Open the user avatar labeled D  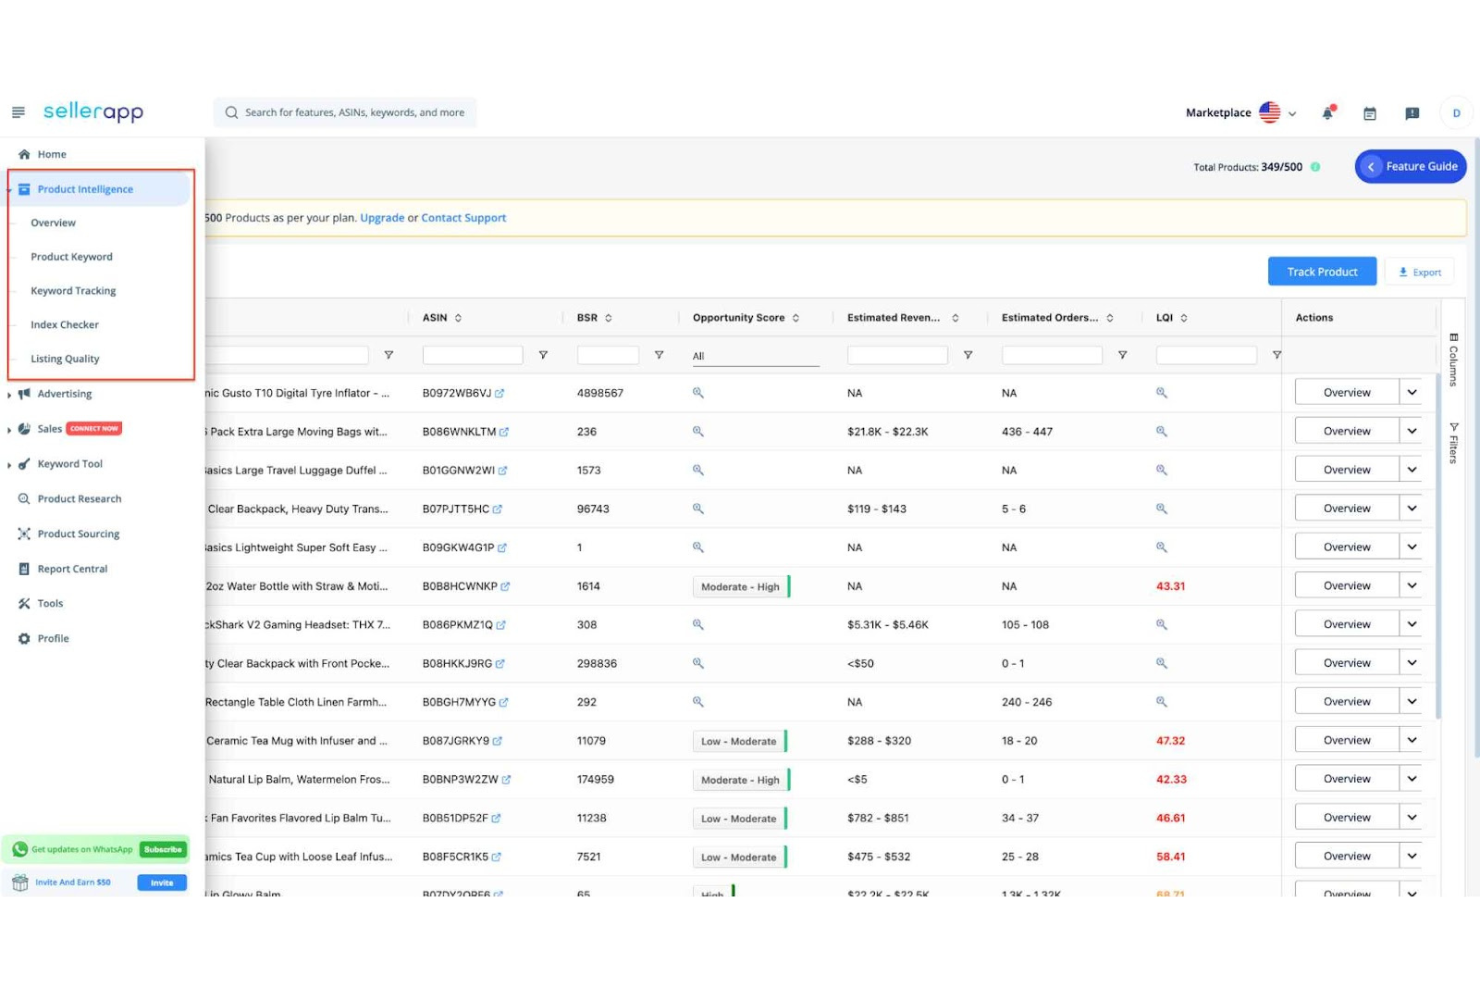(1456, 113)
